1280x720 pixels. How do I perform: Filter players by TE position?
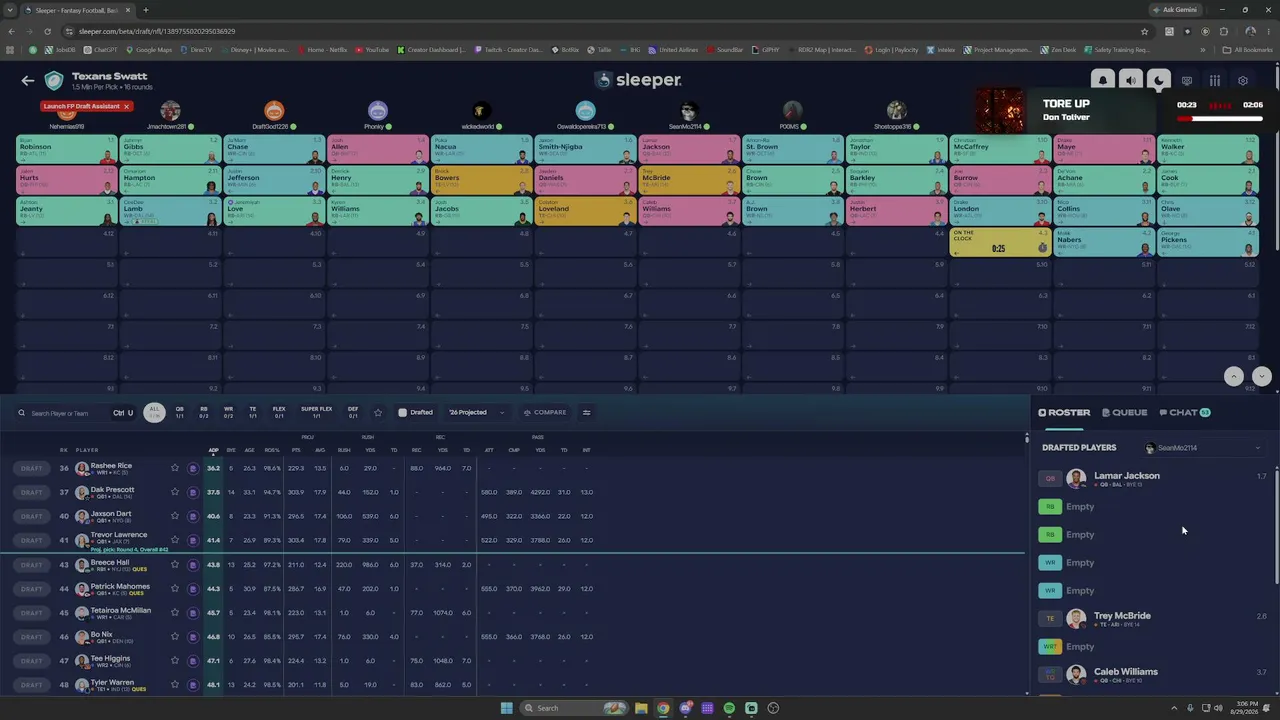[x=253, y=412]
